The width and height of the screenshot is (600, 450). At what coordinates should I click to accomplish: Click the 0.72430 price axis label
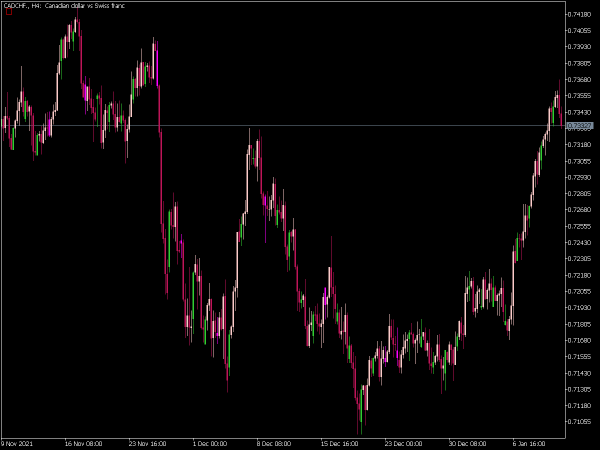pyautogui.click(x=579, y=243)
